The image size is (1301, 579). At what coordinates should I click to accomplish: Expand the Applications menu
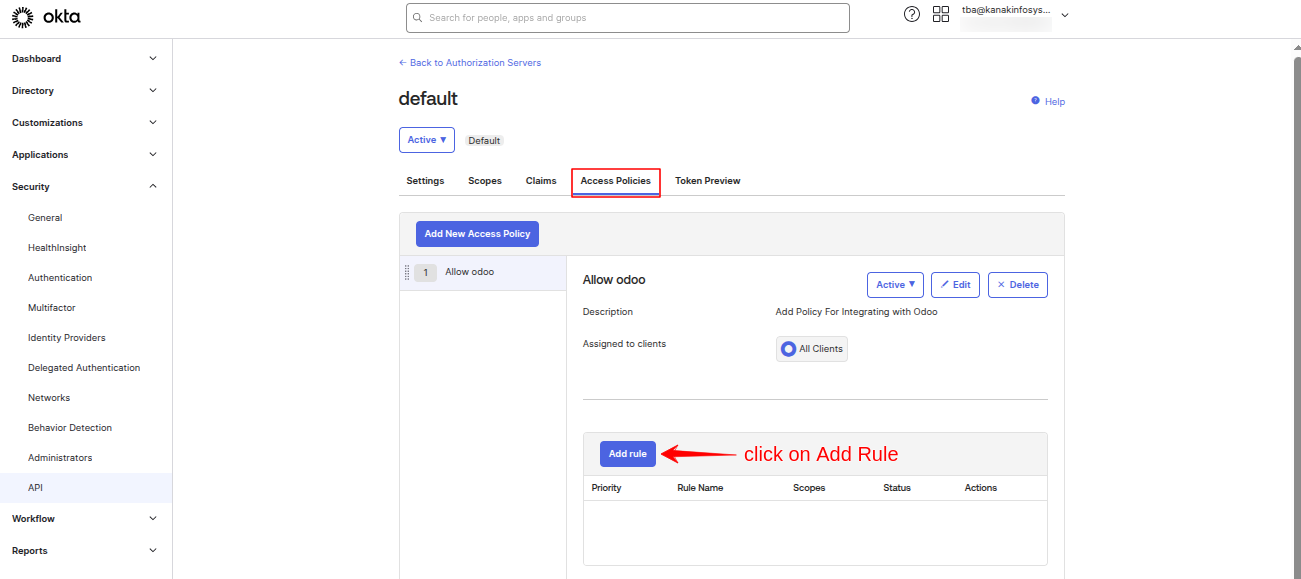point(85,155)
